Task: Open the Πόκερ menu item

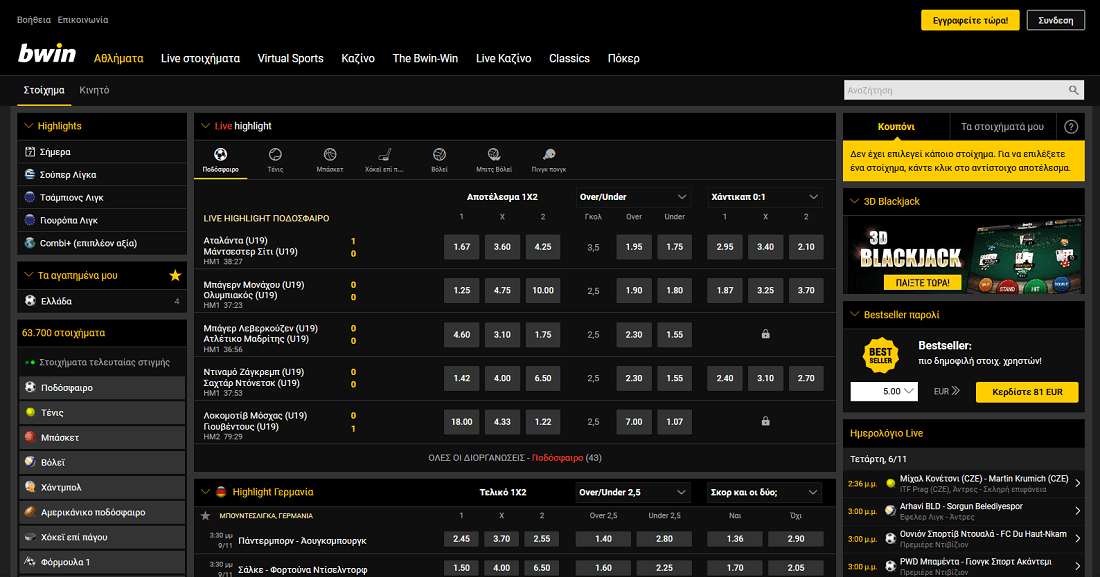Action: (x=624, y=58)
